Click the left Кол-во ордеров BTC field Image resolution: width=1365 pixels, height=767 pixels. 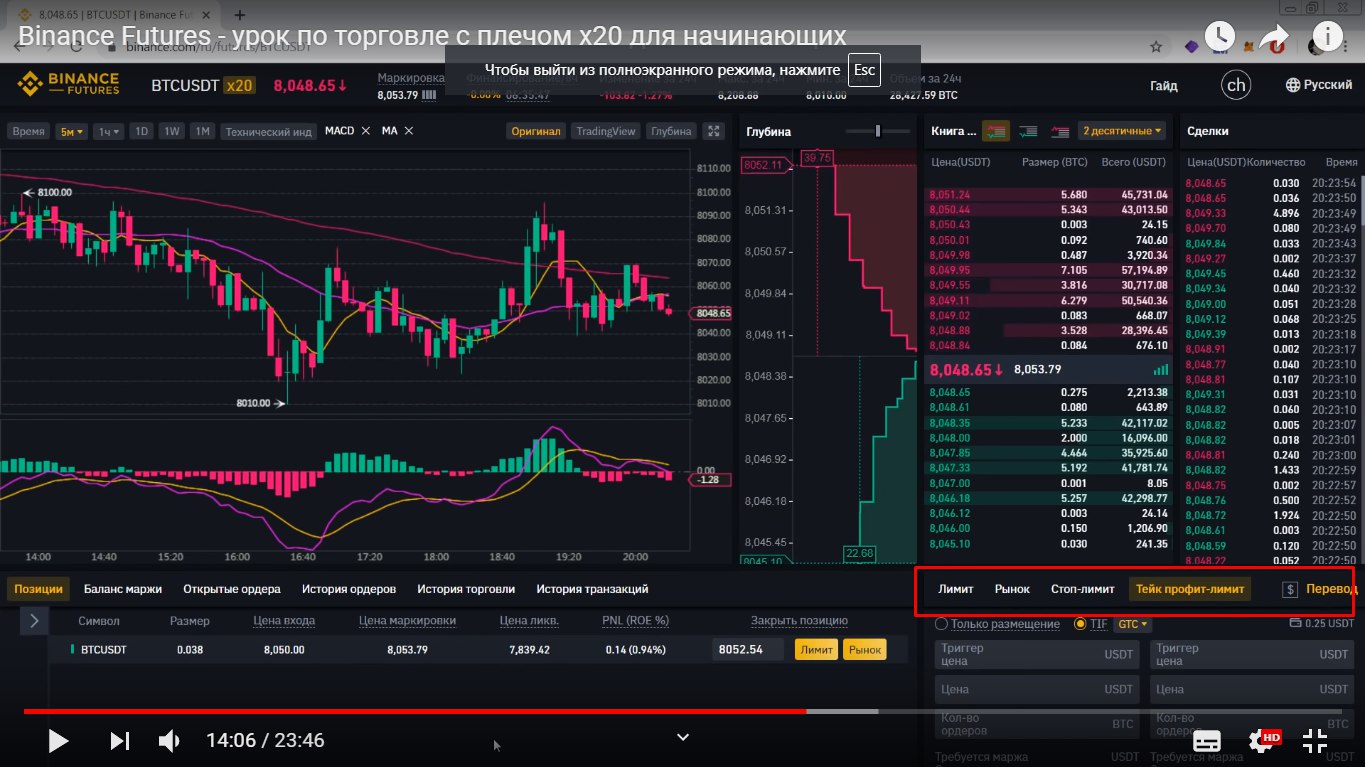pyautogui.click(x=1039, y=723)
